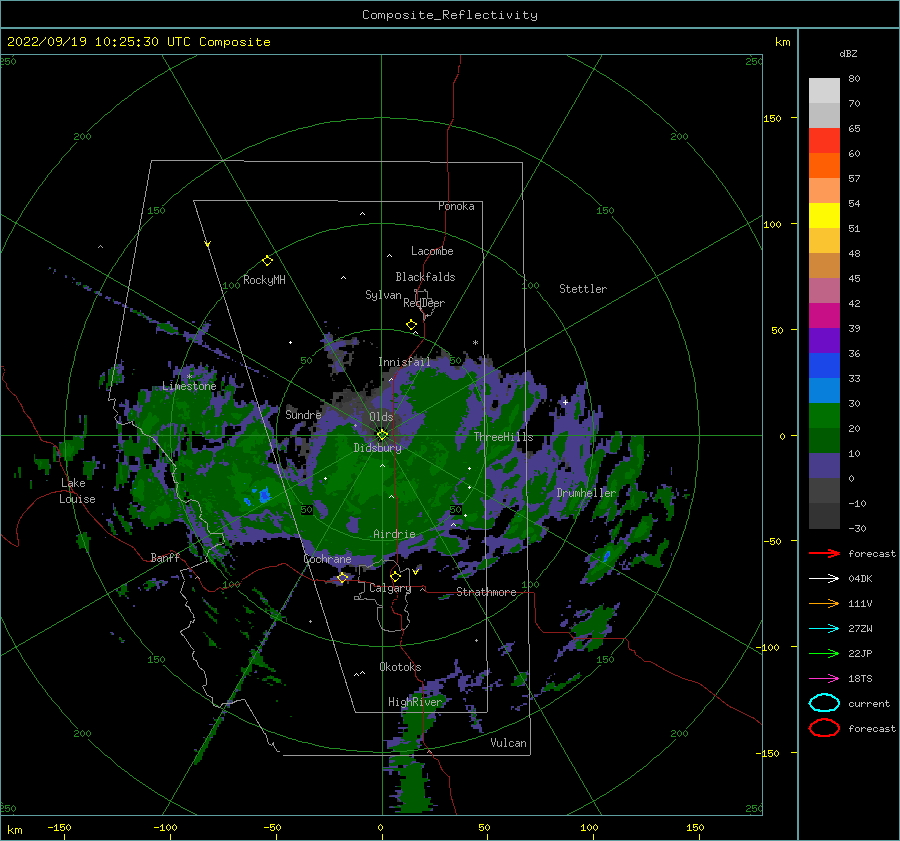Click the RockyMH label
The image size is (900, 841).
coord(264,280)
